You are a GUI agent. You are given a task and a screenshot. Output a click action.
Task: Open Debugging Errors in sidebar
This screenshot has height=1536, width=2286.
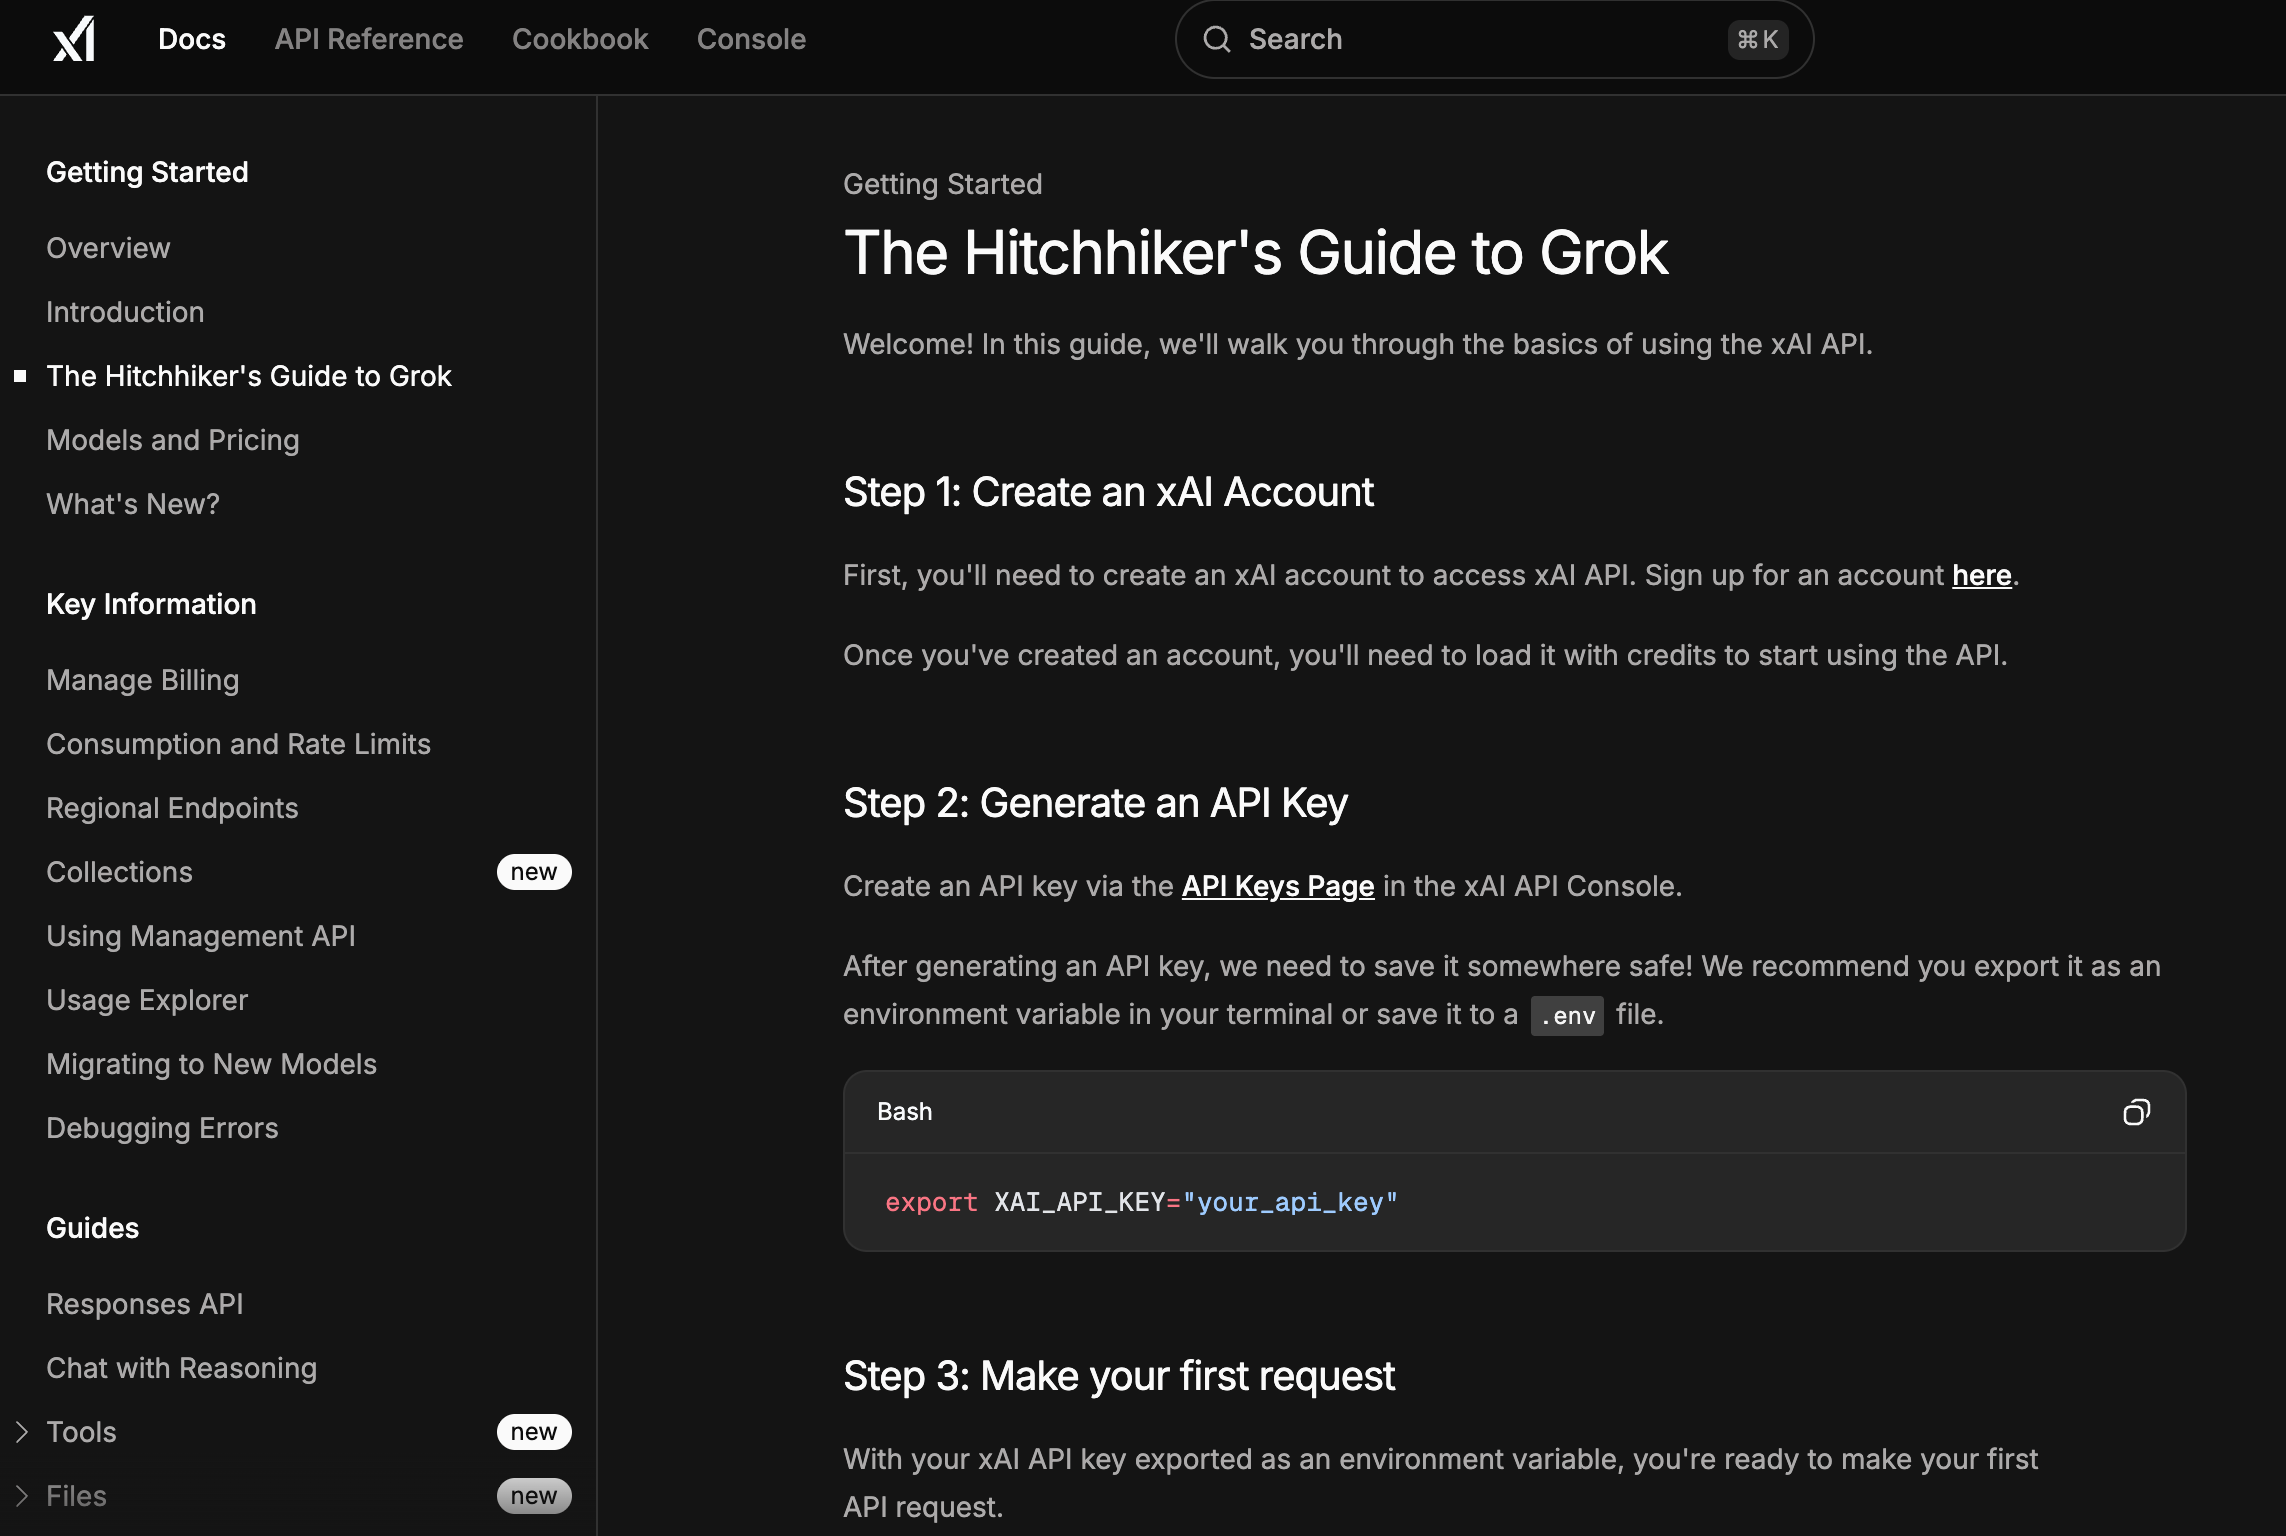[162, 1128]
